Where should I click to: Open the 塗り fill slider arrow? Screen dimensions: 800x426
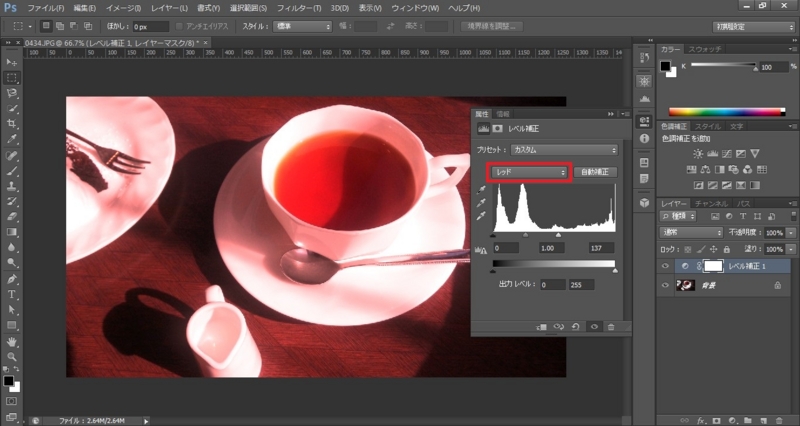coord(790,249)
